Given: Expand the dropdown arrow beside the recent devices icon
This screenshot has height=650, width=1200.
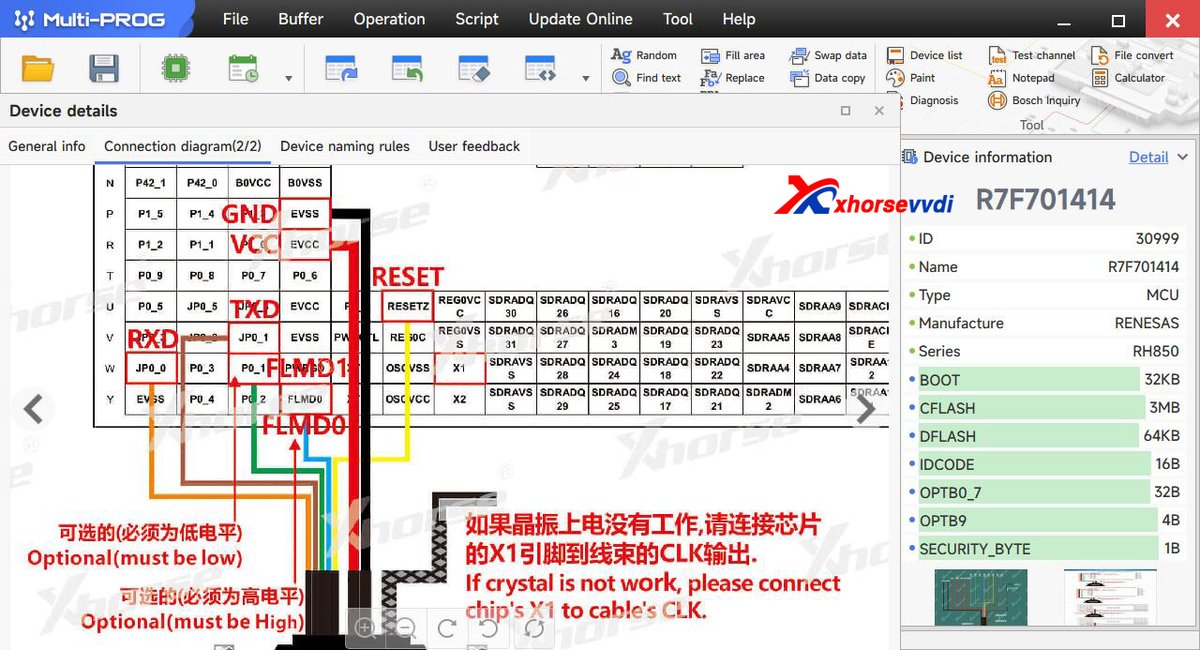Looking at the screenshot, I should point(289,79).
